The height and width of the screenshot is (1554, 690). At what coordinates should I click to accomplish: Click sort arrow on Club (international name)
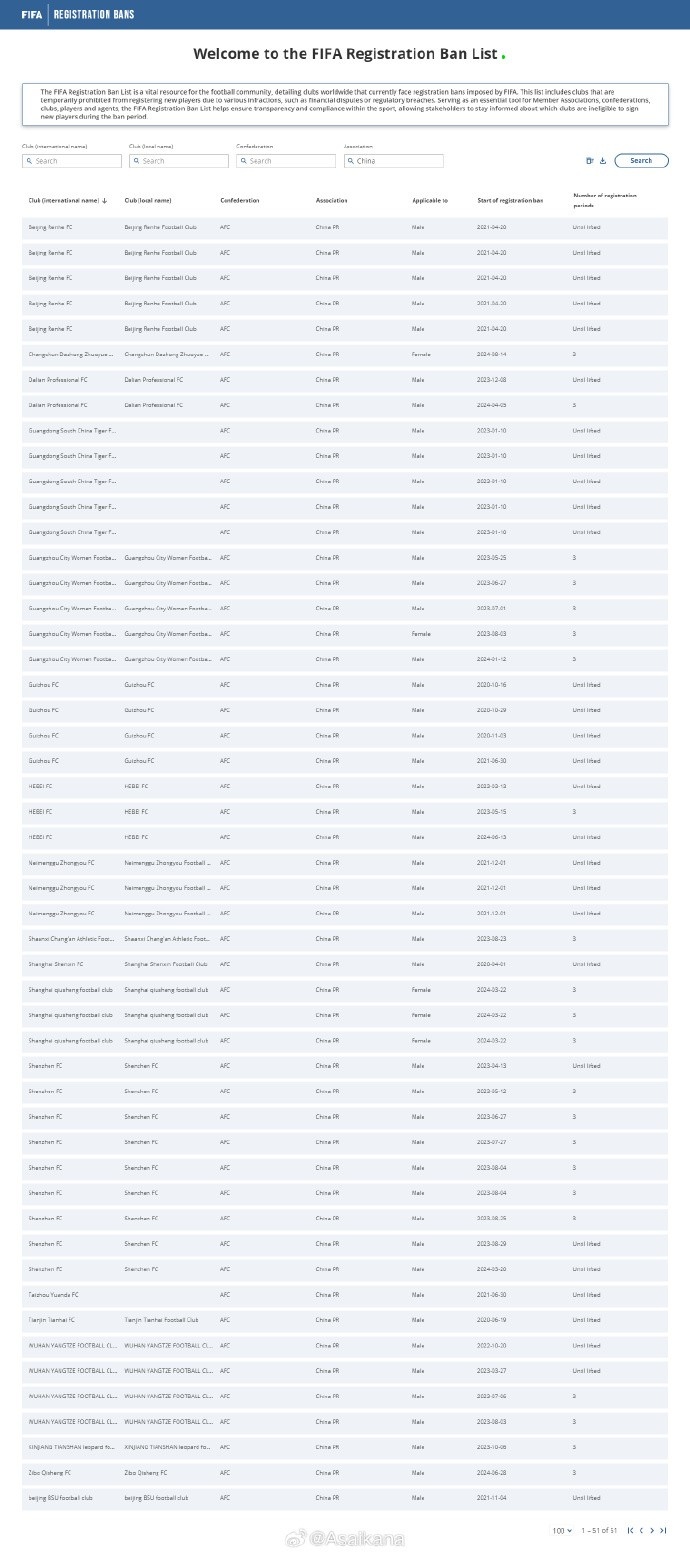click(x=105, y=201)
